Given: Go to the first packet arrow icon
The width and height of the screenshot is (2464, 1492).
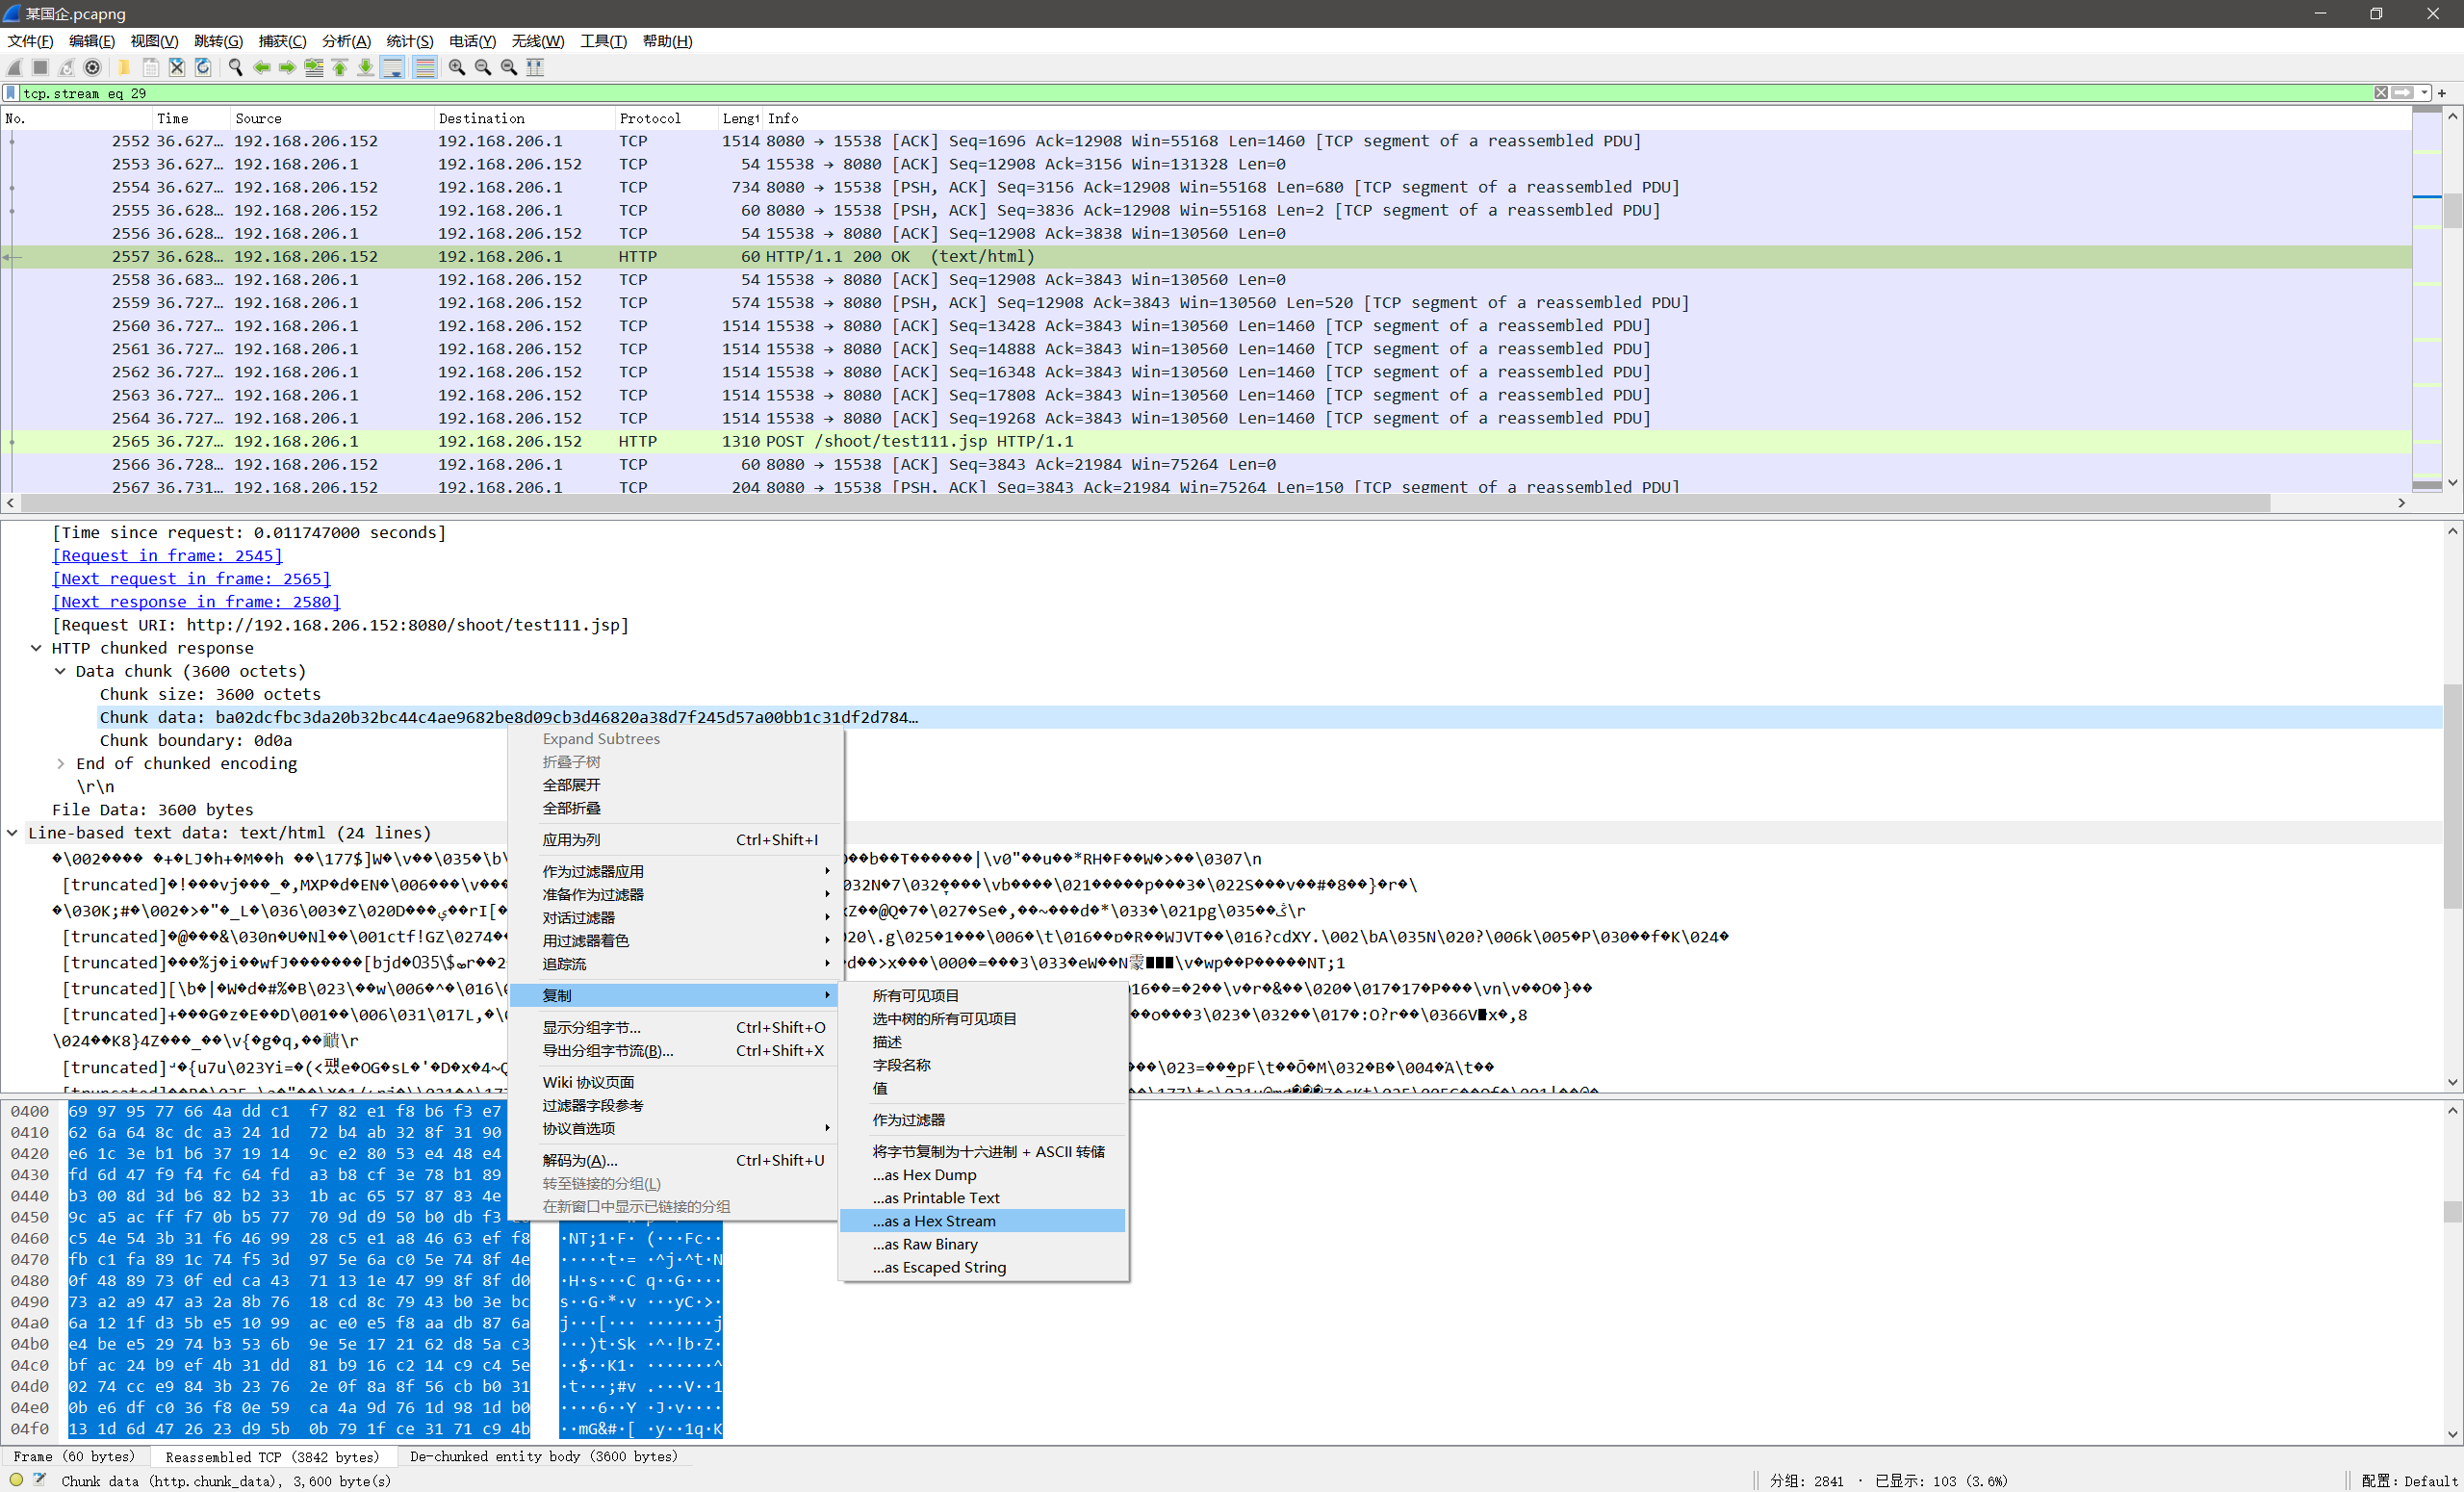Looking at the screenshot, I should coord(340,67).
